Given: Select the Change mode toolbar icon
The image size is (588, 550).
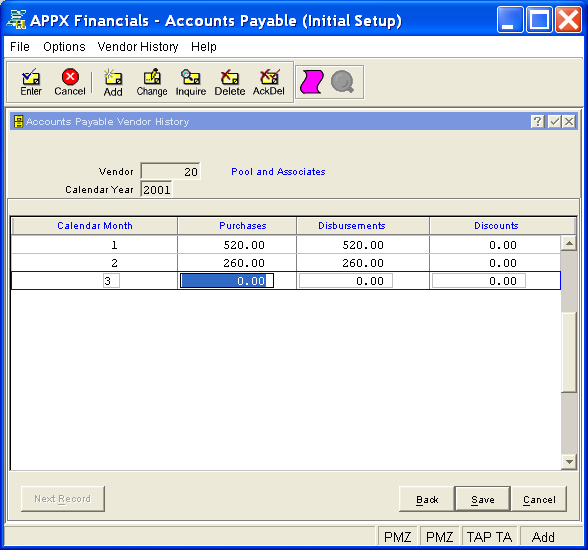Looking at the screenshot, I should click(152, 82).
